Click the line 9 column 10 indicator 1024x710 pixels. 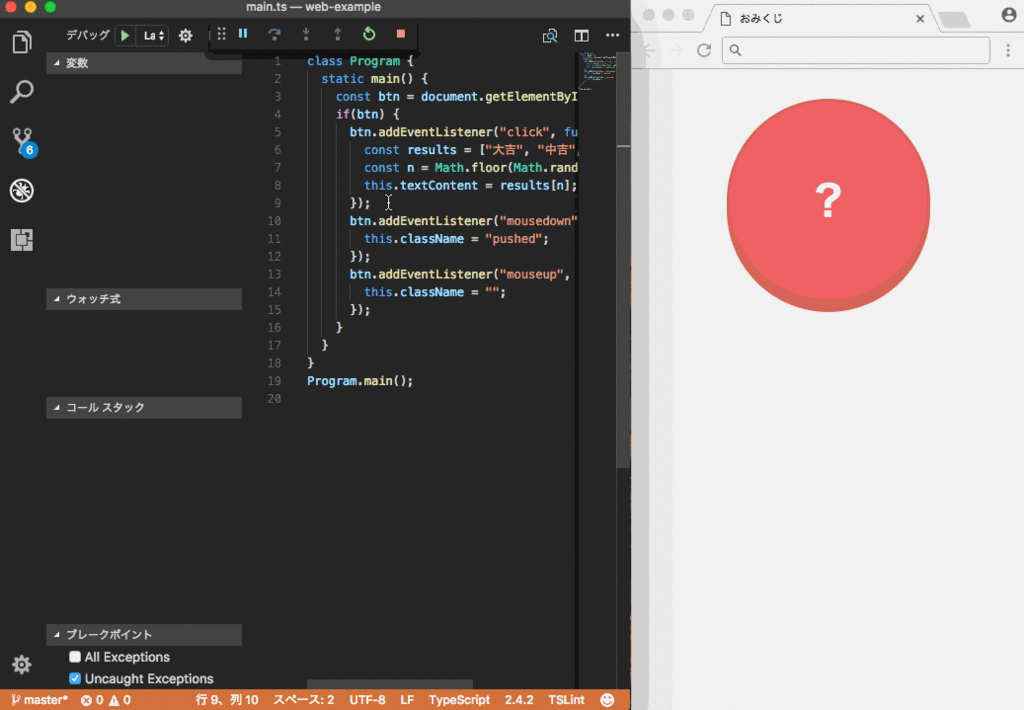[227, 700]
